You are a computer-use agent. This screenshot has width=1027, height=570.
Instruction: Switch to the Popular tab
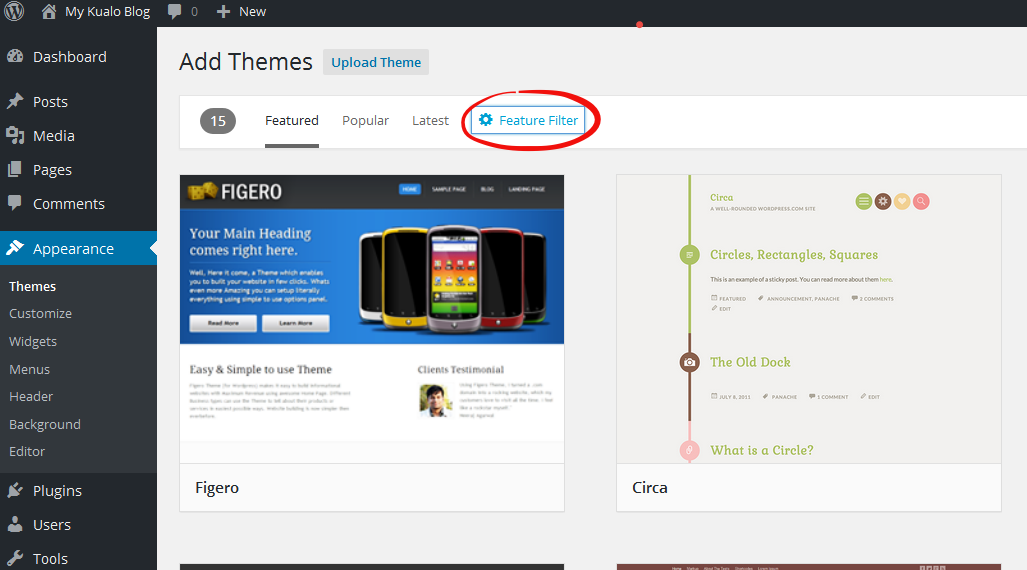coord(365,121)
